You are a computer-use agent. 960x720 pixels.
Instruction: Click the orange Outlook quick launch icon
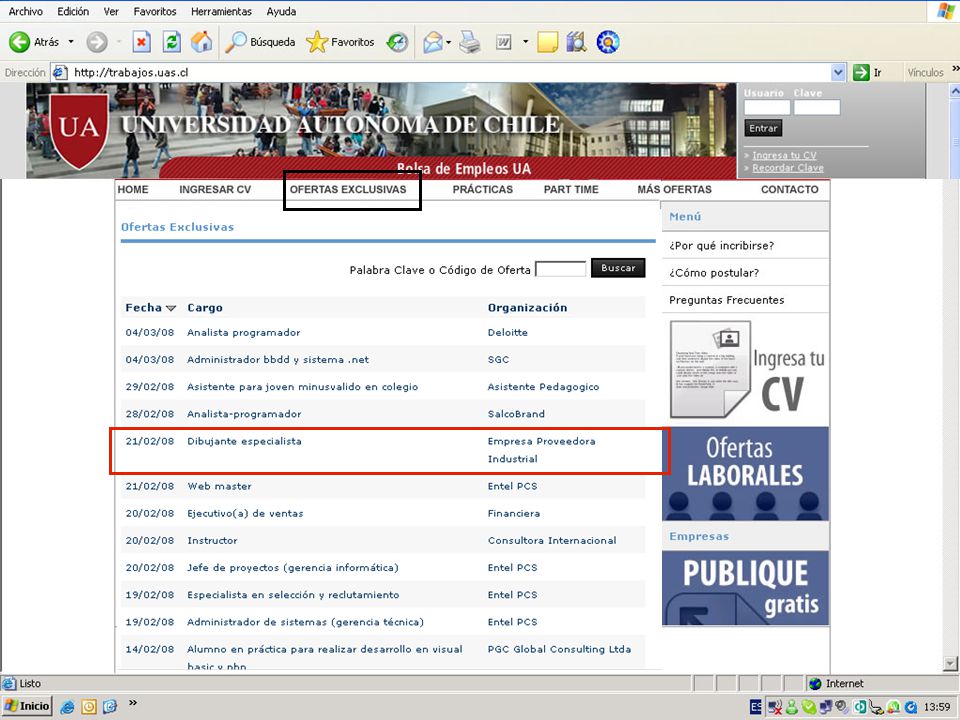click(x=89, y=707)
